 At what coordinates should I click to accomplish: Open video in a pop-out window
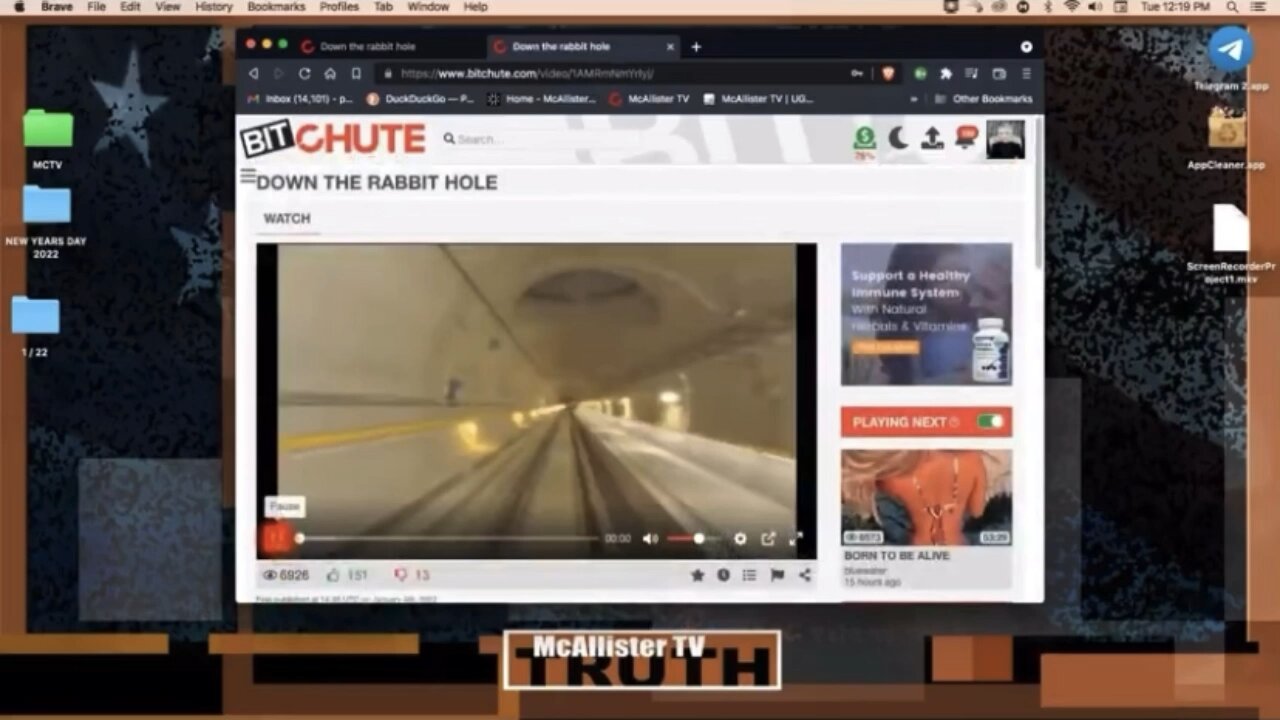click(x=768, y=539)
